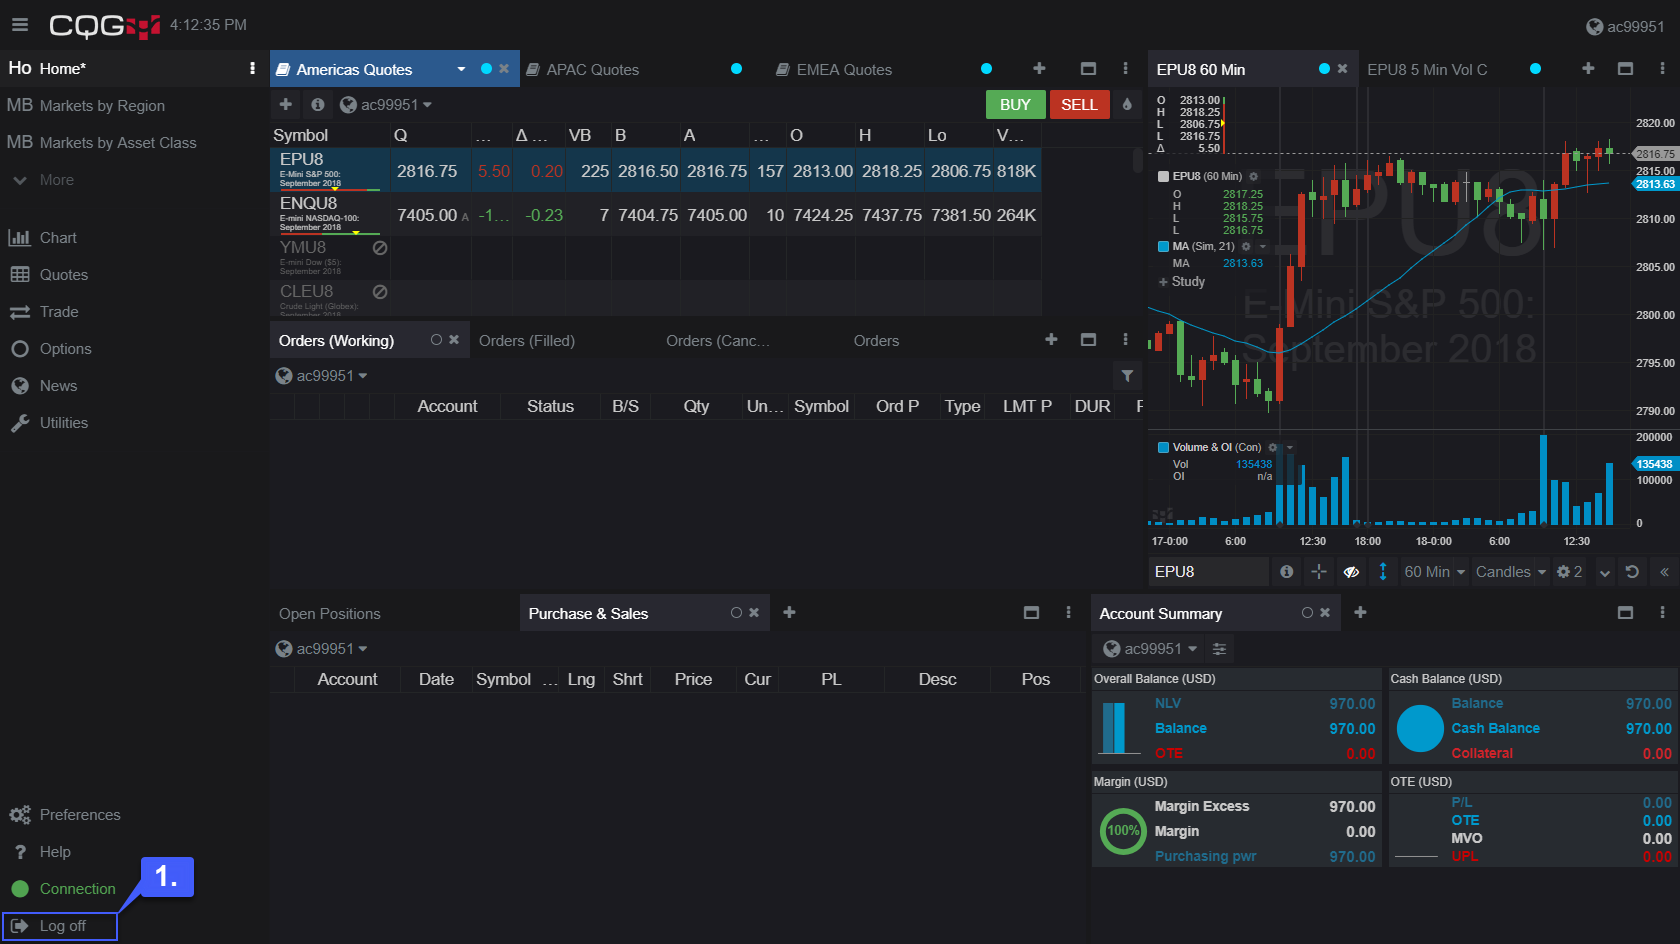Add a new tab in chart panel
1680x944 pixels.
click(1588, 68)
